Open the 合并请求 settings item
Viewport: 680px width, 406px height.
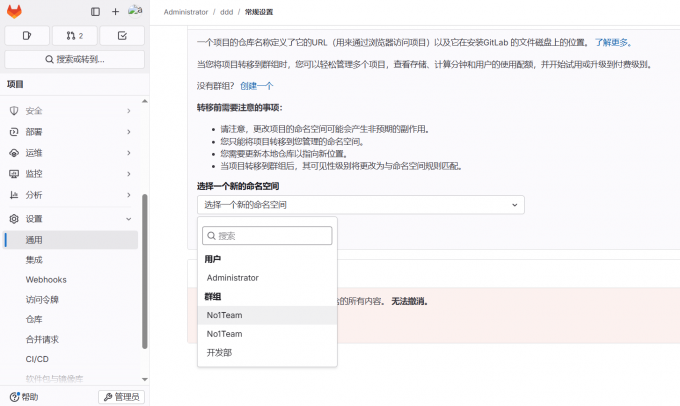point(71,339)
